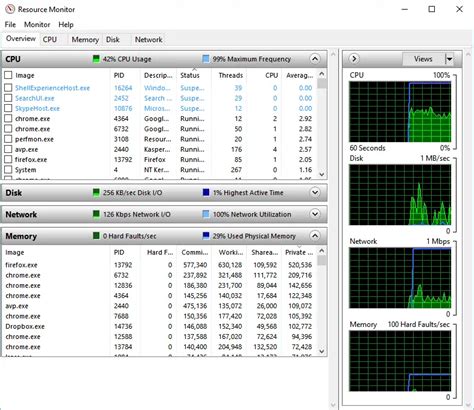
Task: Click the Resource Monitor app icon in title bar
Action: click(x=10, y=9)
